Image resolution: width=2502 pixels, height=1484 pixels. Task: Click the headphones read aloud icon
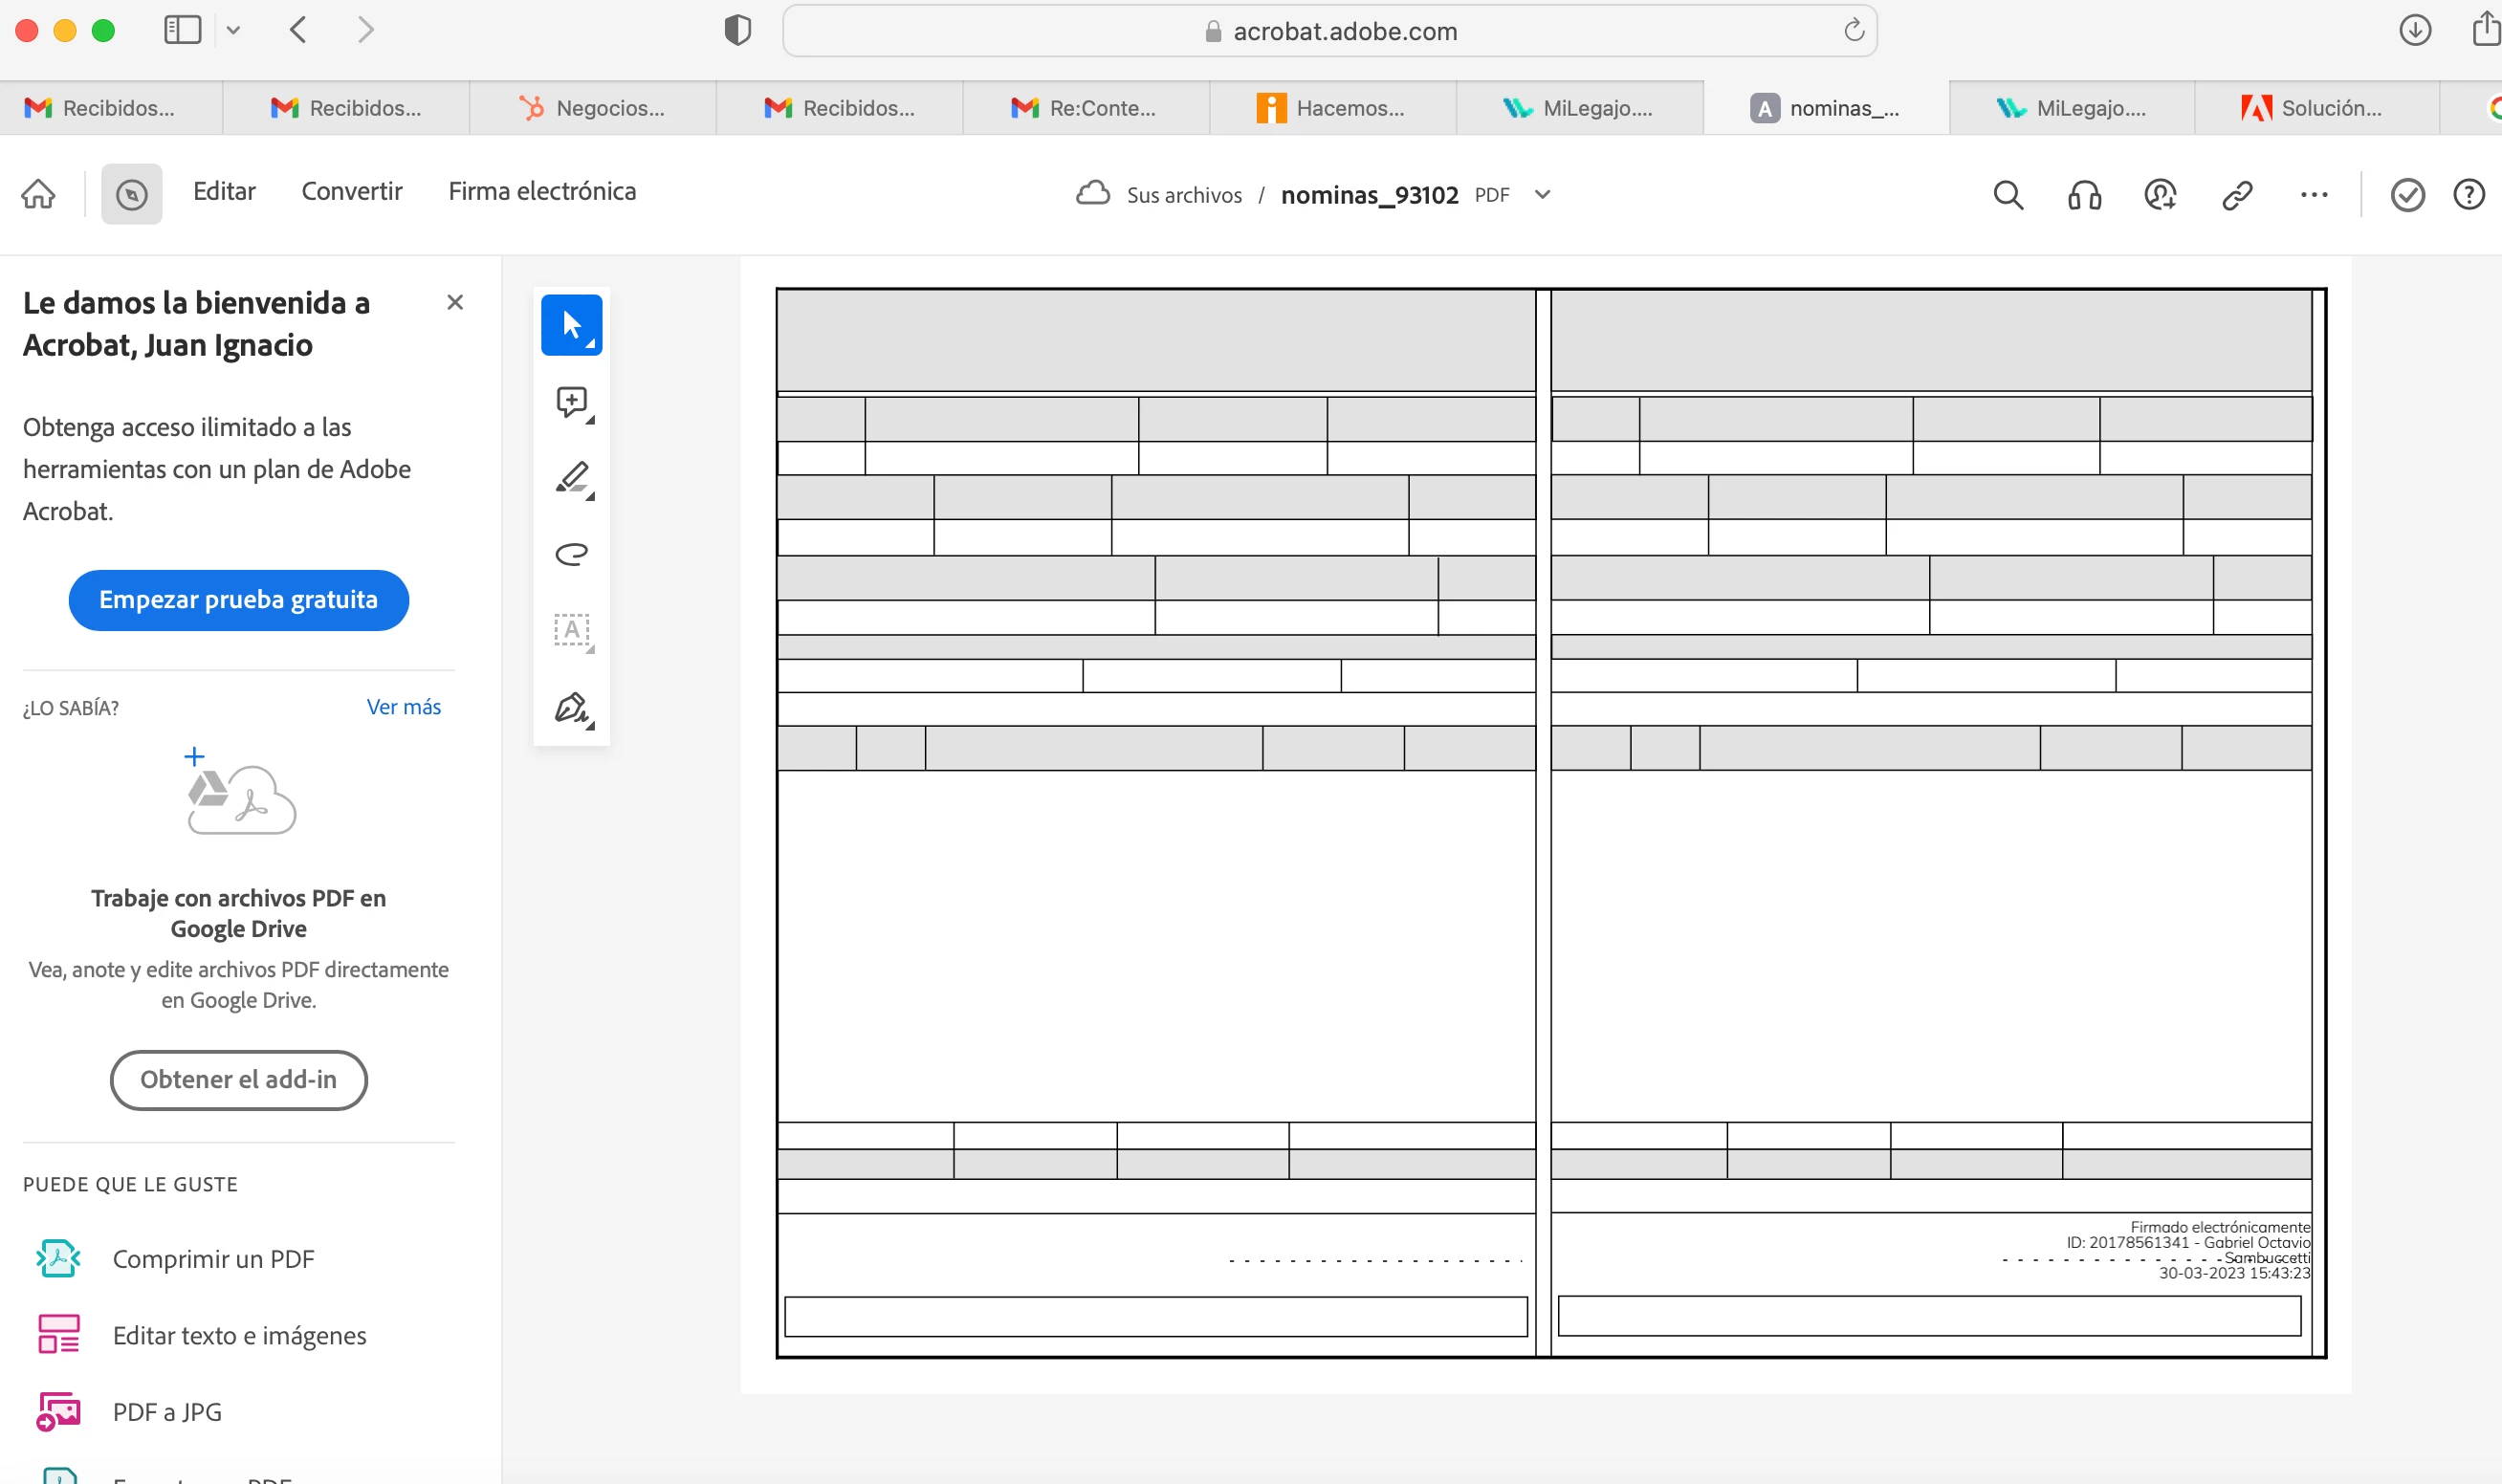[2084, 195]
